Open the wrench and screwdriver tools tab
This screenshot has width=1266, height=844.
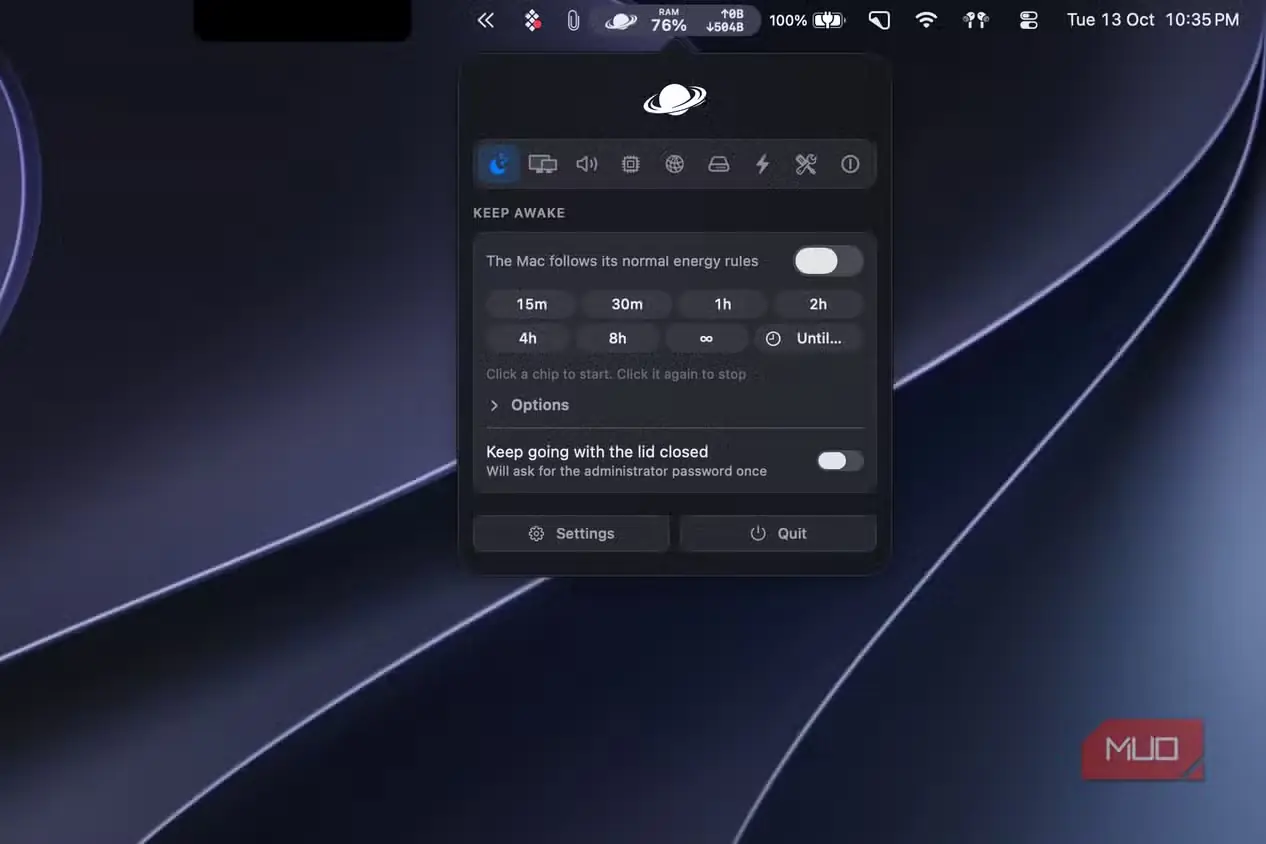click(806, 164)
